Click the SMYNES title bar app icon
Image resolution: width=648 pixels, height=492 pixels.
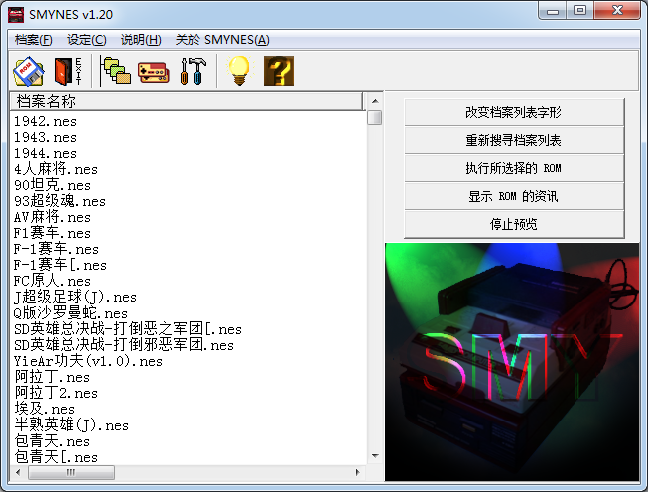coord(16,15)
